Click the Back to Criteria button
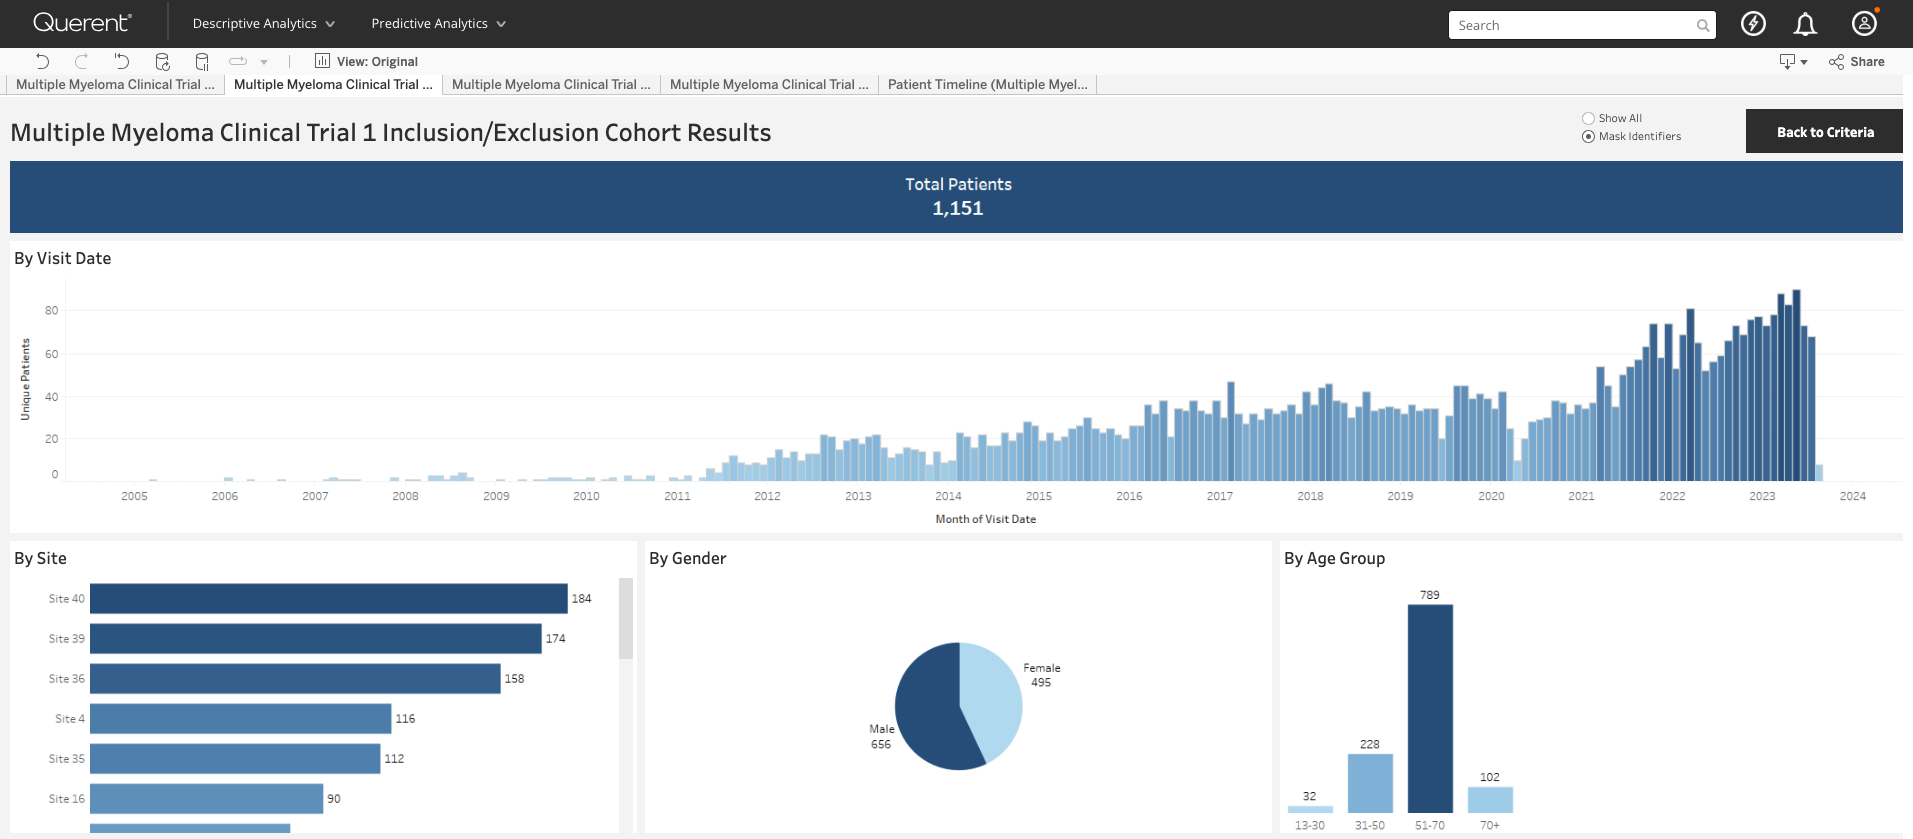Image resolution: width=1913 pixels, height=839 pixels. click(1824, 131)
